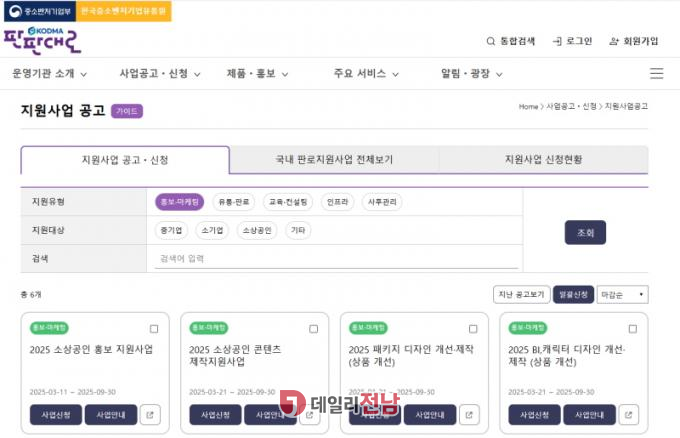Open the 마감순 sort dropdown
Image resolution: width=680 pixels, height=438 pixels.
coord(622,295)
